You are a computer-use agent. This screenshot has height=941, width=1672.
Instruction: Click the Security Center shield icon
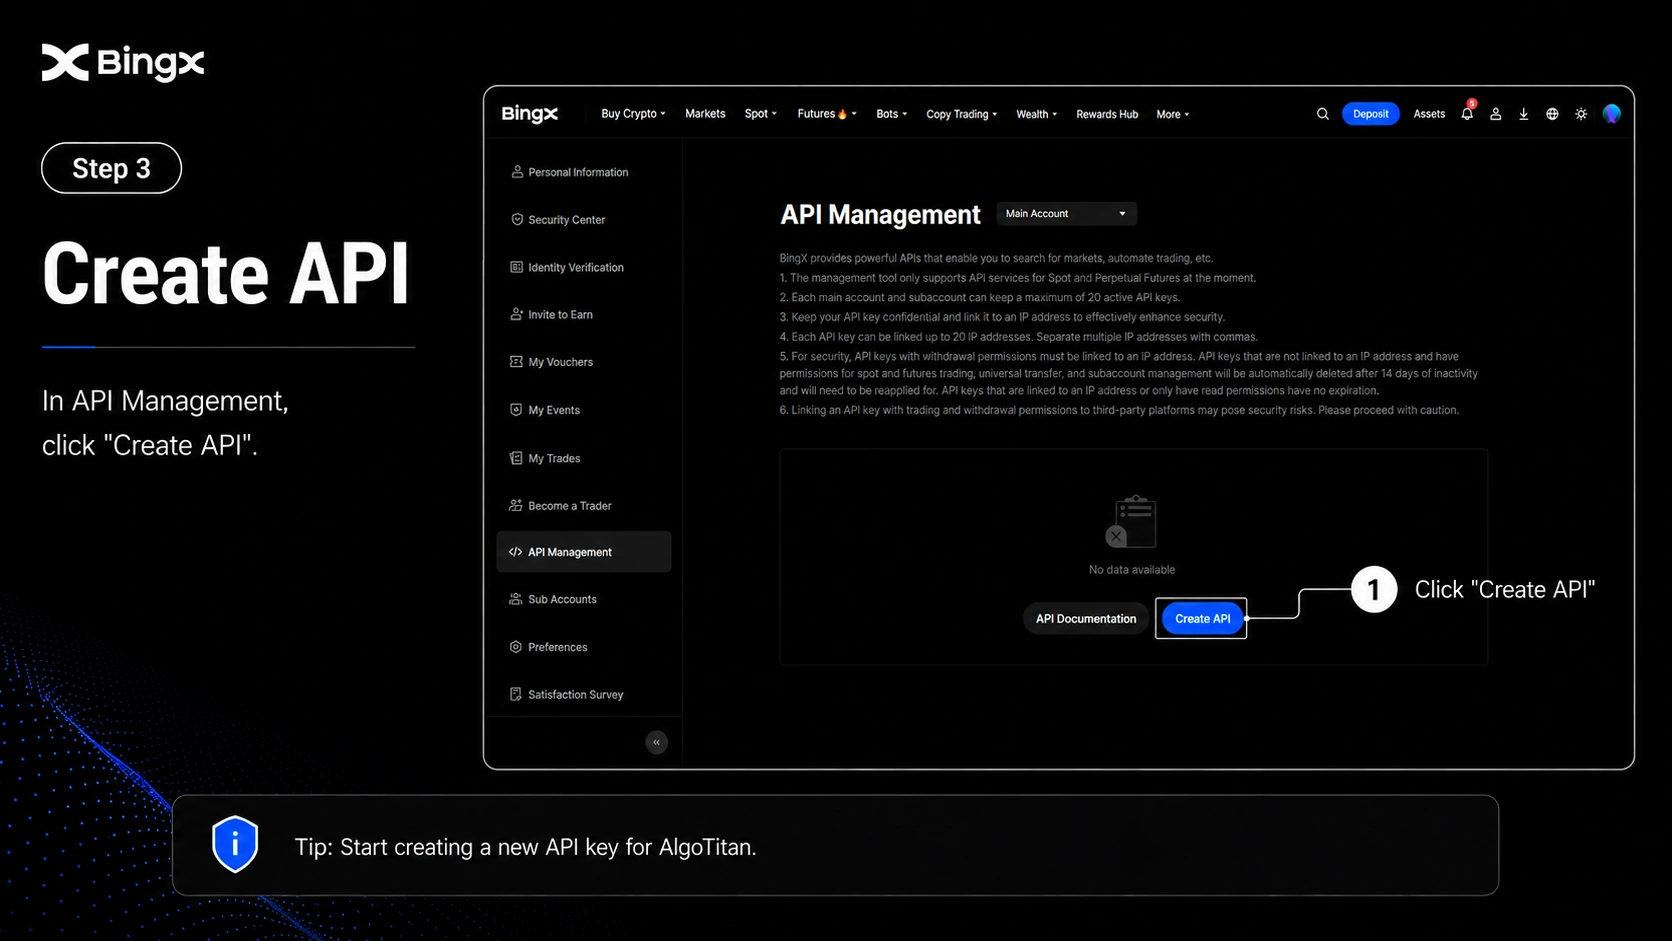pyautogui.click(x=517, y=219)
